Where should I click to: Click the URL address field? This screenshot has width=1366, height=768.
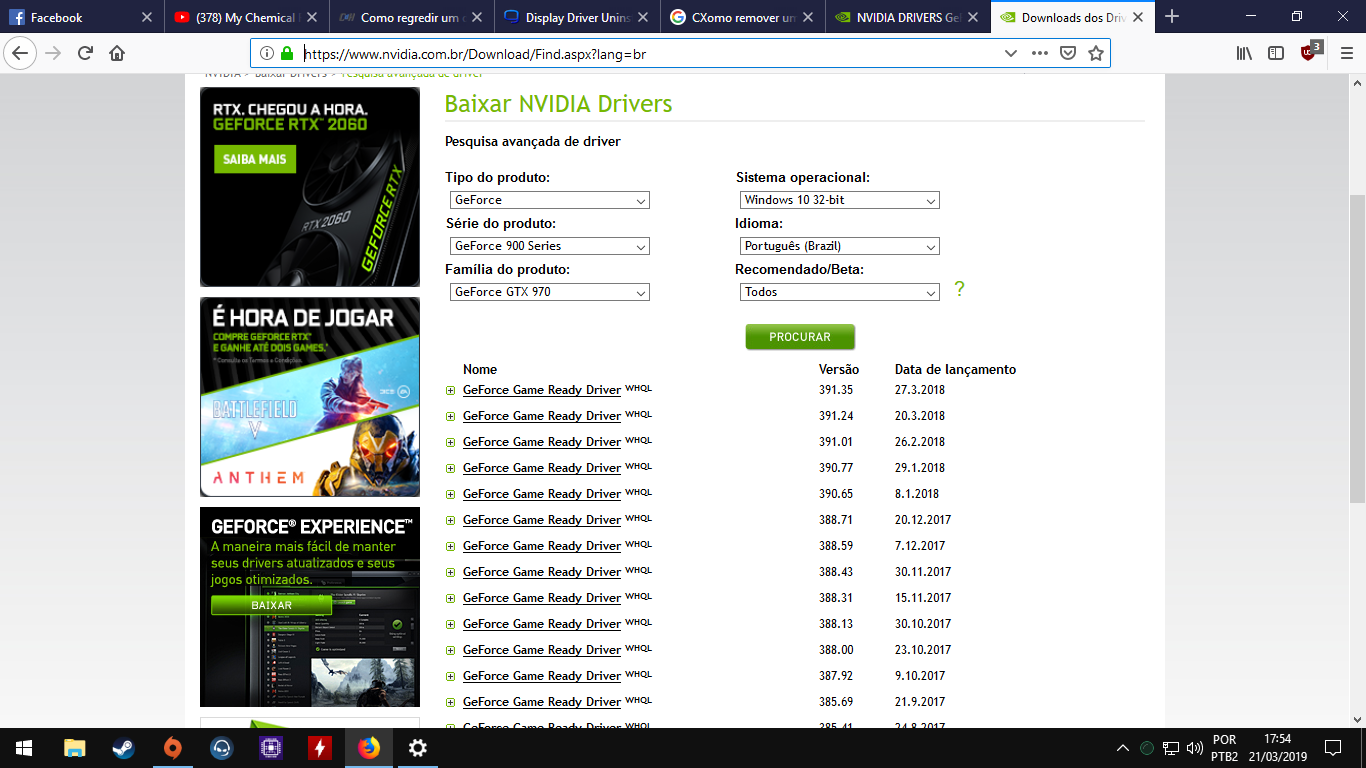(650, 53)
